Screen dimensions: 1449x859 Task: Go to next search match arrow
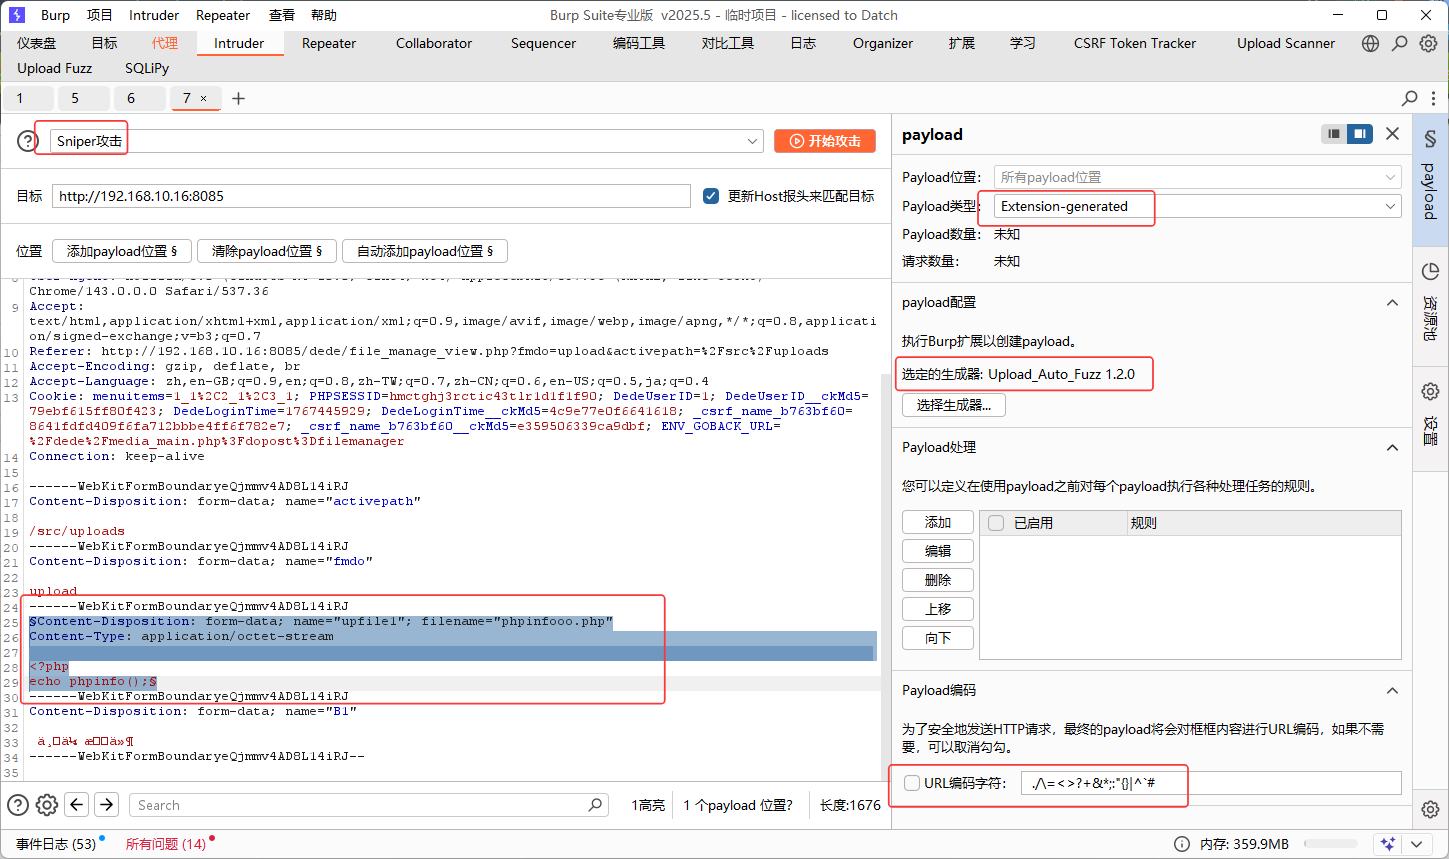point(107,805)
